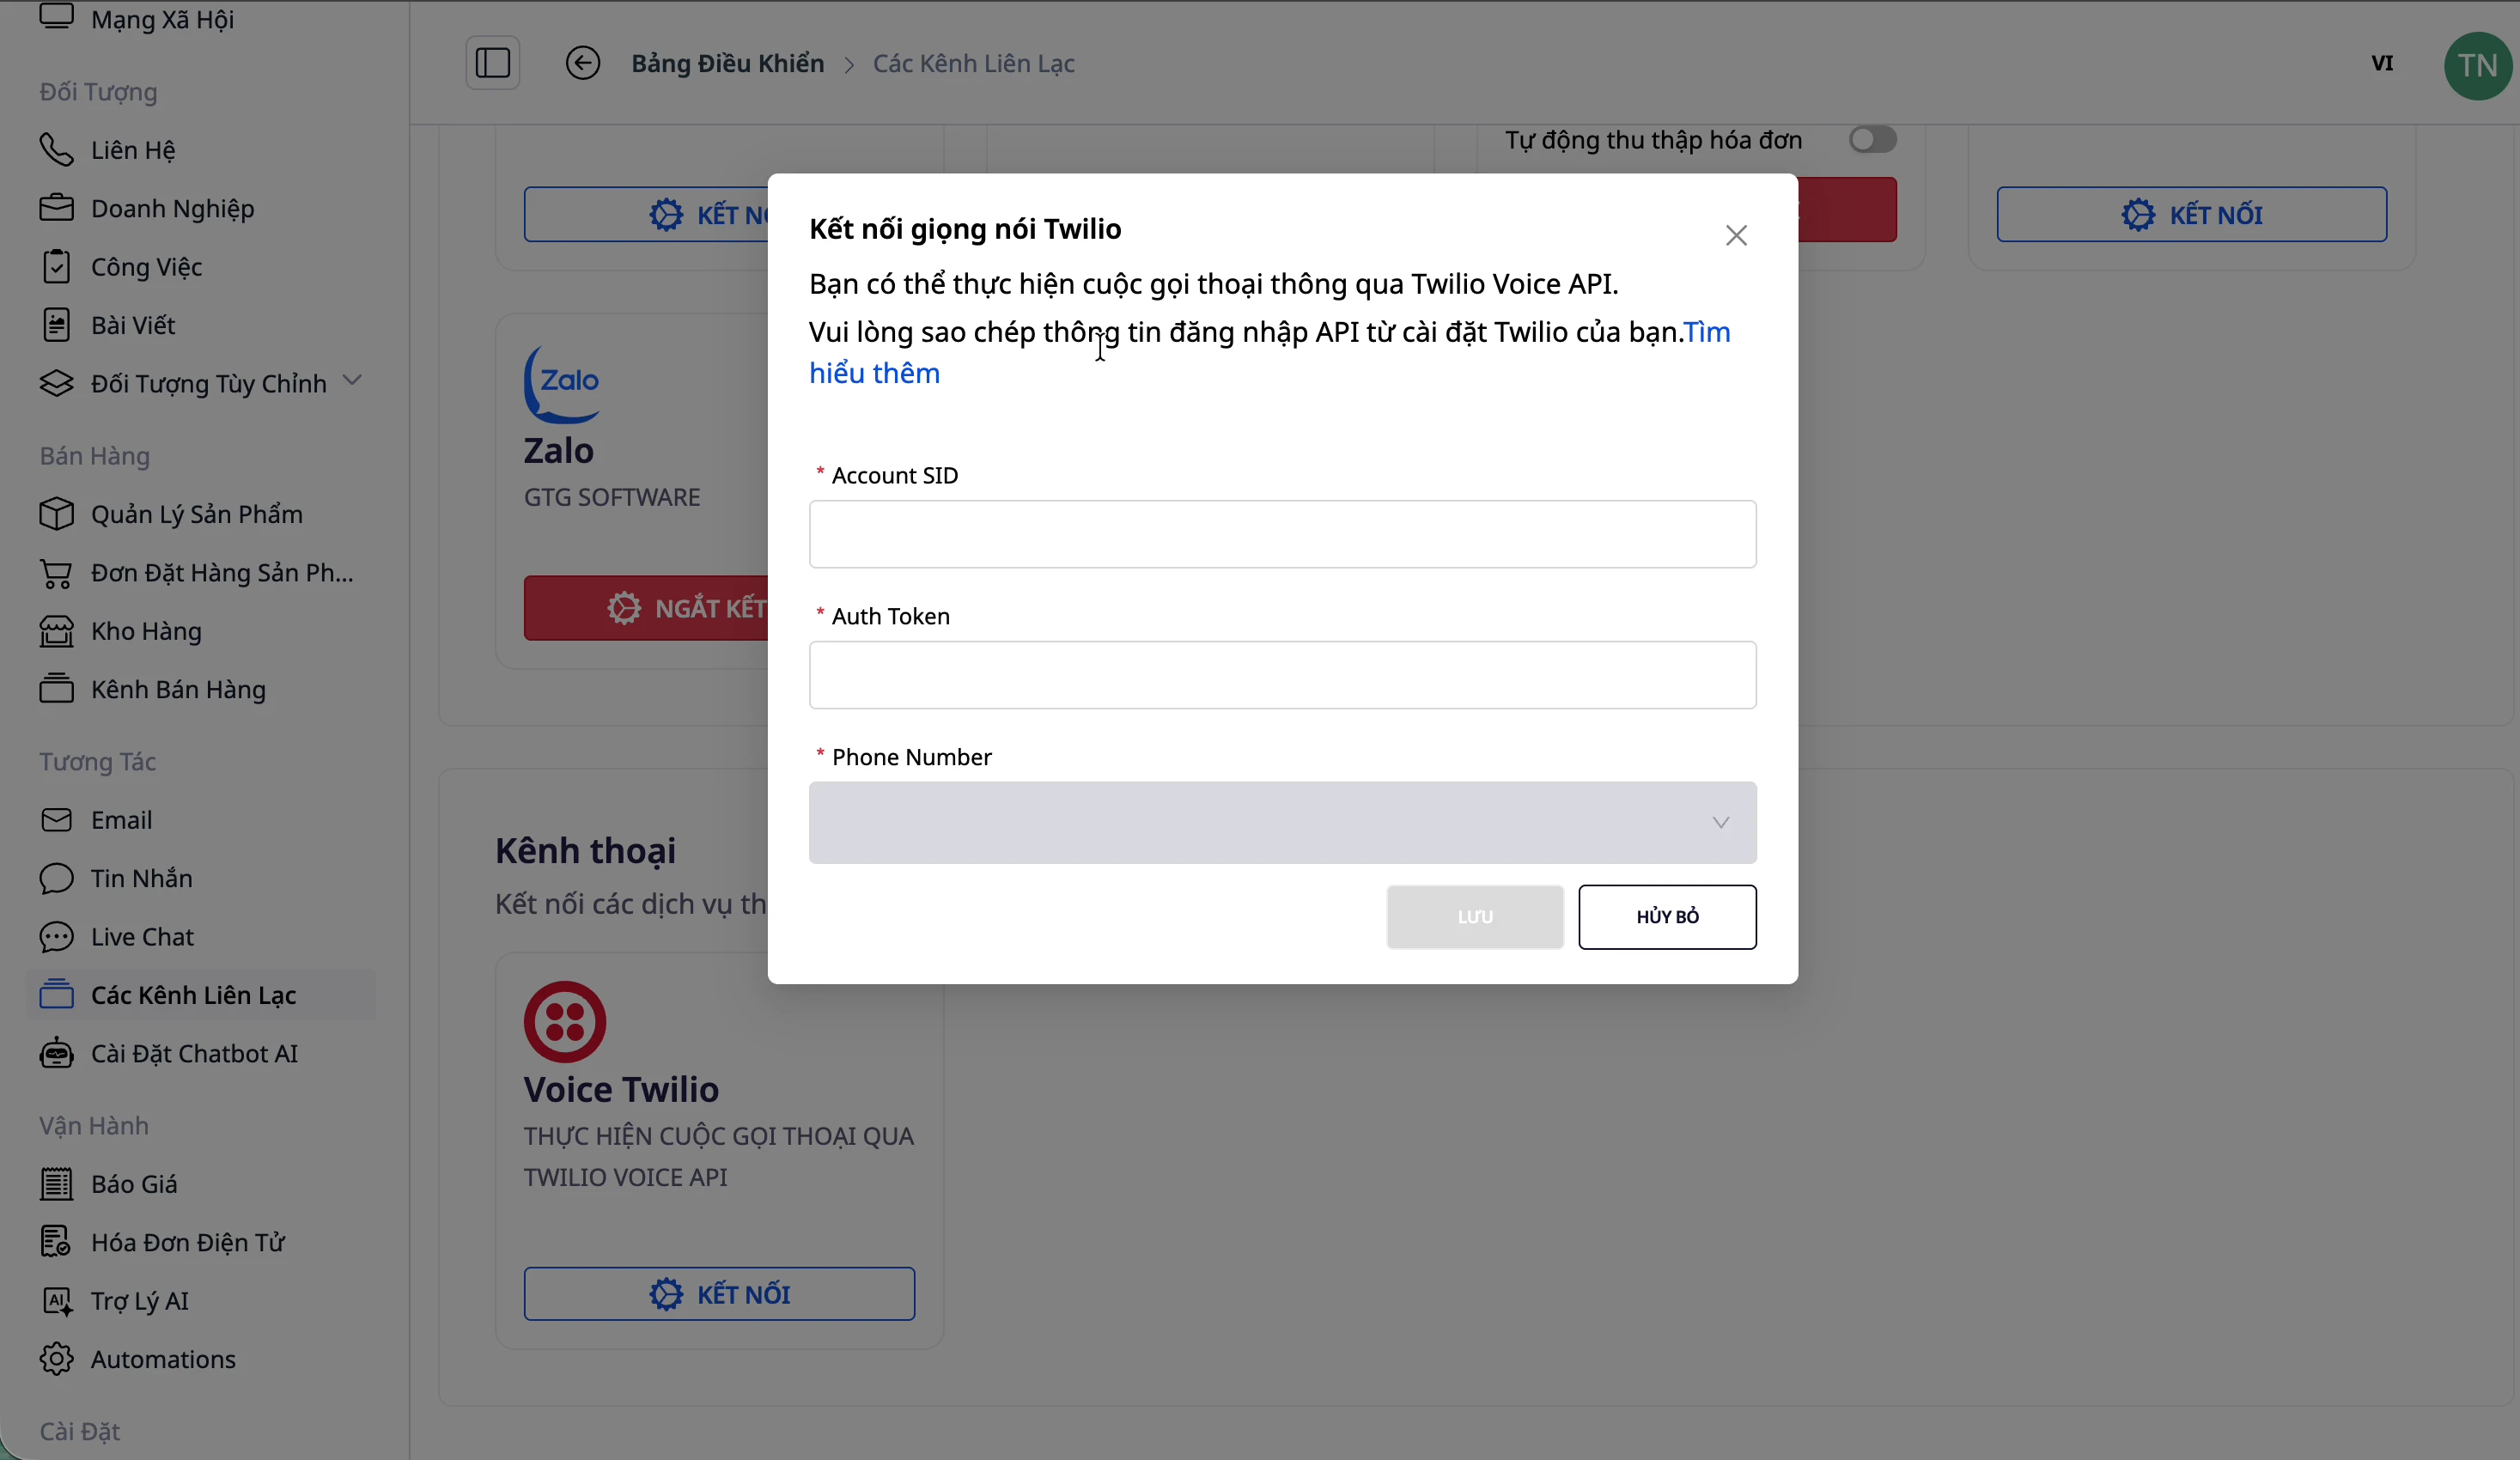This screenshot has width=2520, height=1460.
Task: Click Bảng Điều Khiển breadcrumb
Action: pyautogui.click(x=727, y=63)
